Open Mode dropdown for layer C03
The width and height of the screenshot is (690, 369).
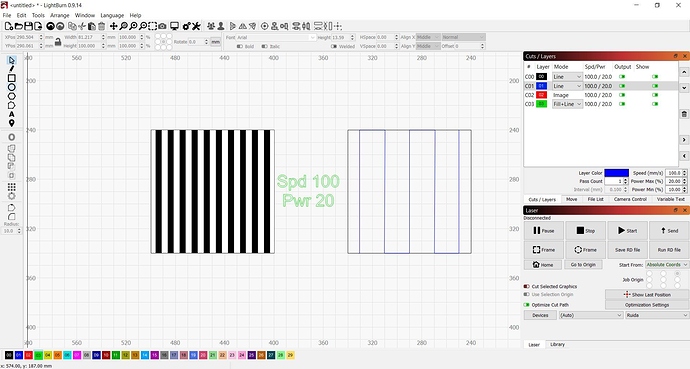pos(567,104)
